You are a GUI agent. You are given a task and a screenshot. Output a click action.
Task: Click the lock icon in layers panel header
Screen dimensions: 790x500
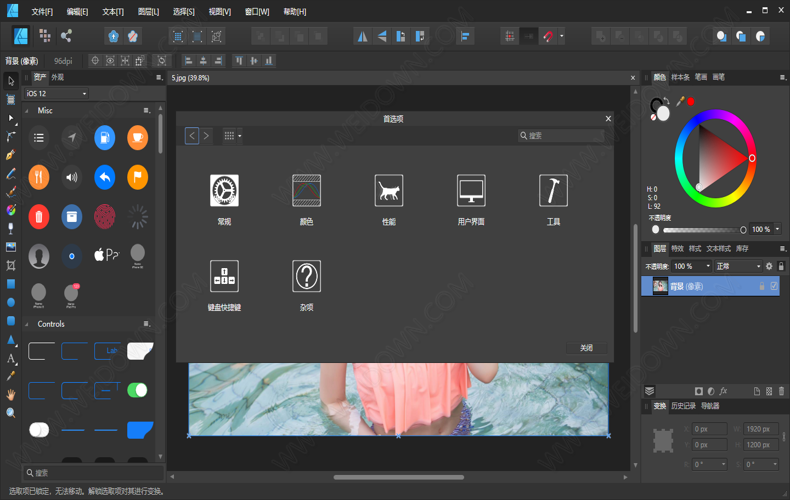tap(781, 266)
